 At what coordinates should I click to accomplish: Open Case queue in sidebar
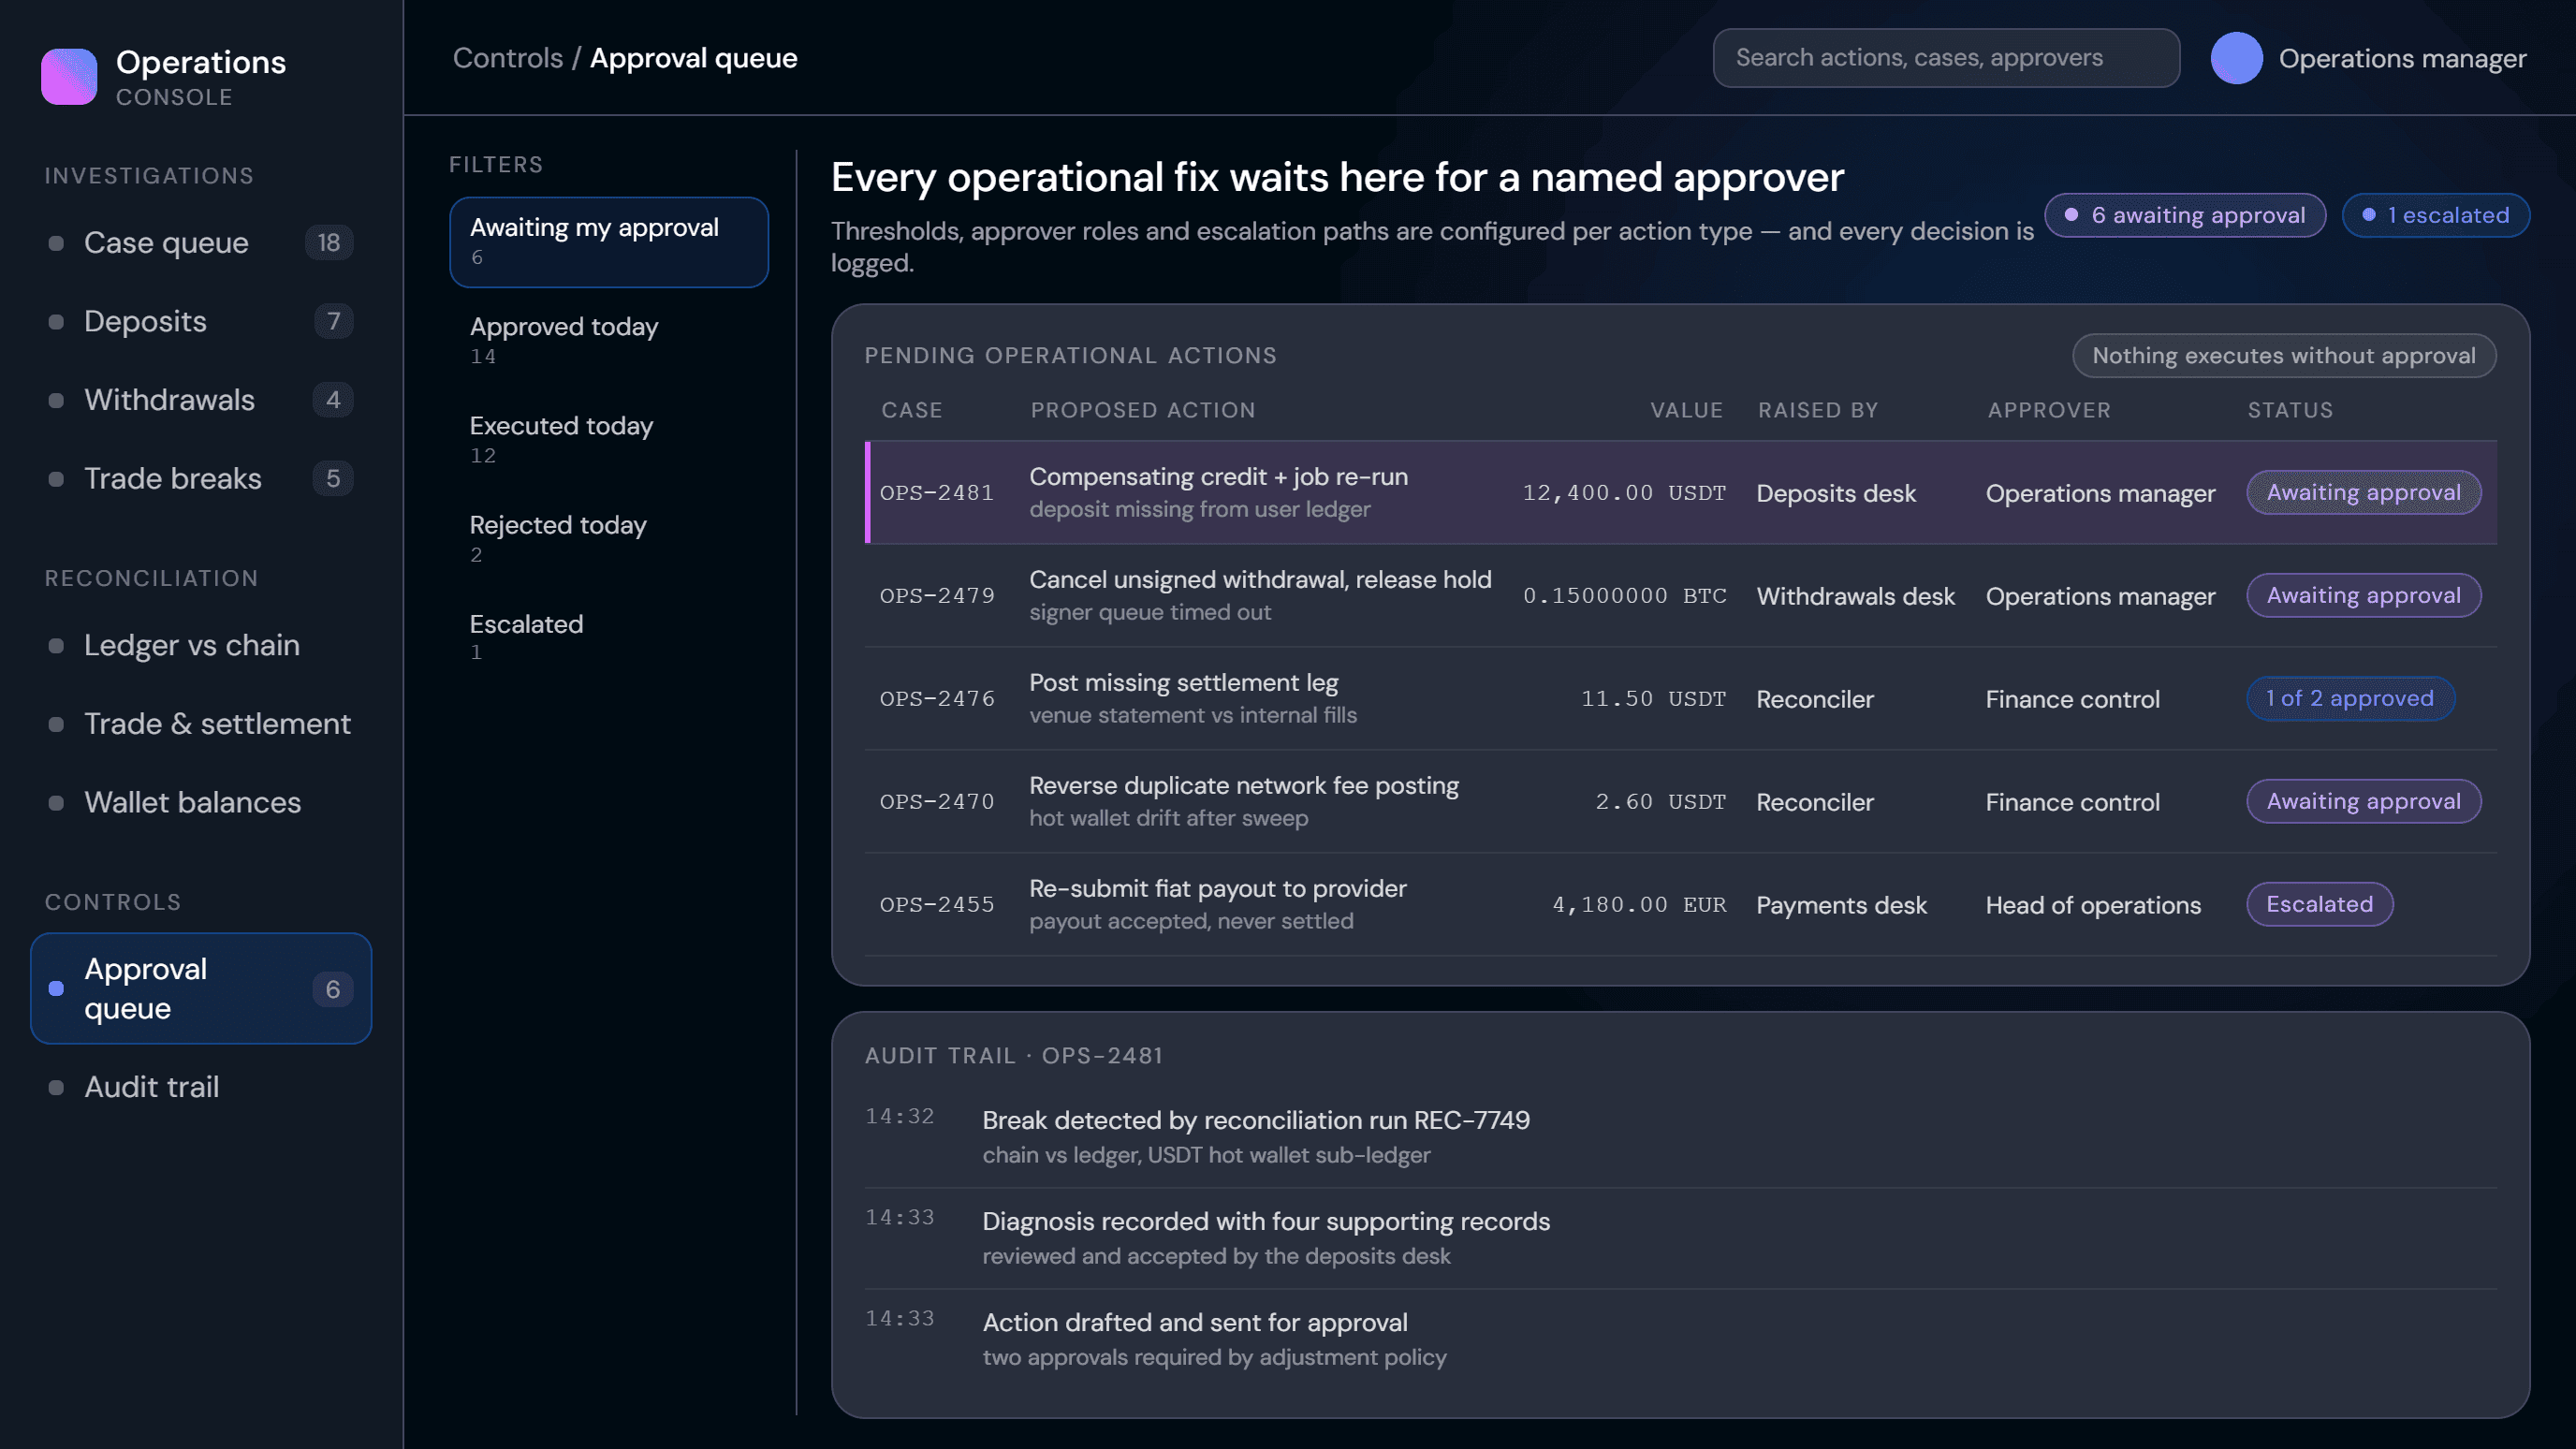(201, 242)
